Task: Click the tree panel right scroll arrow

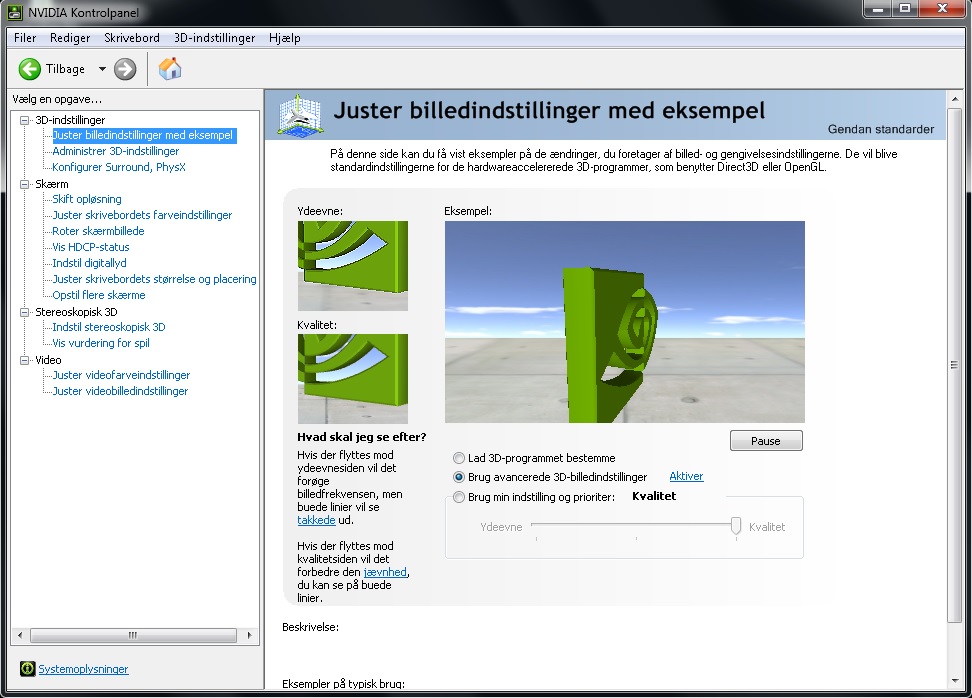Action: click(249, 635)
